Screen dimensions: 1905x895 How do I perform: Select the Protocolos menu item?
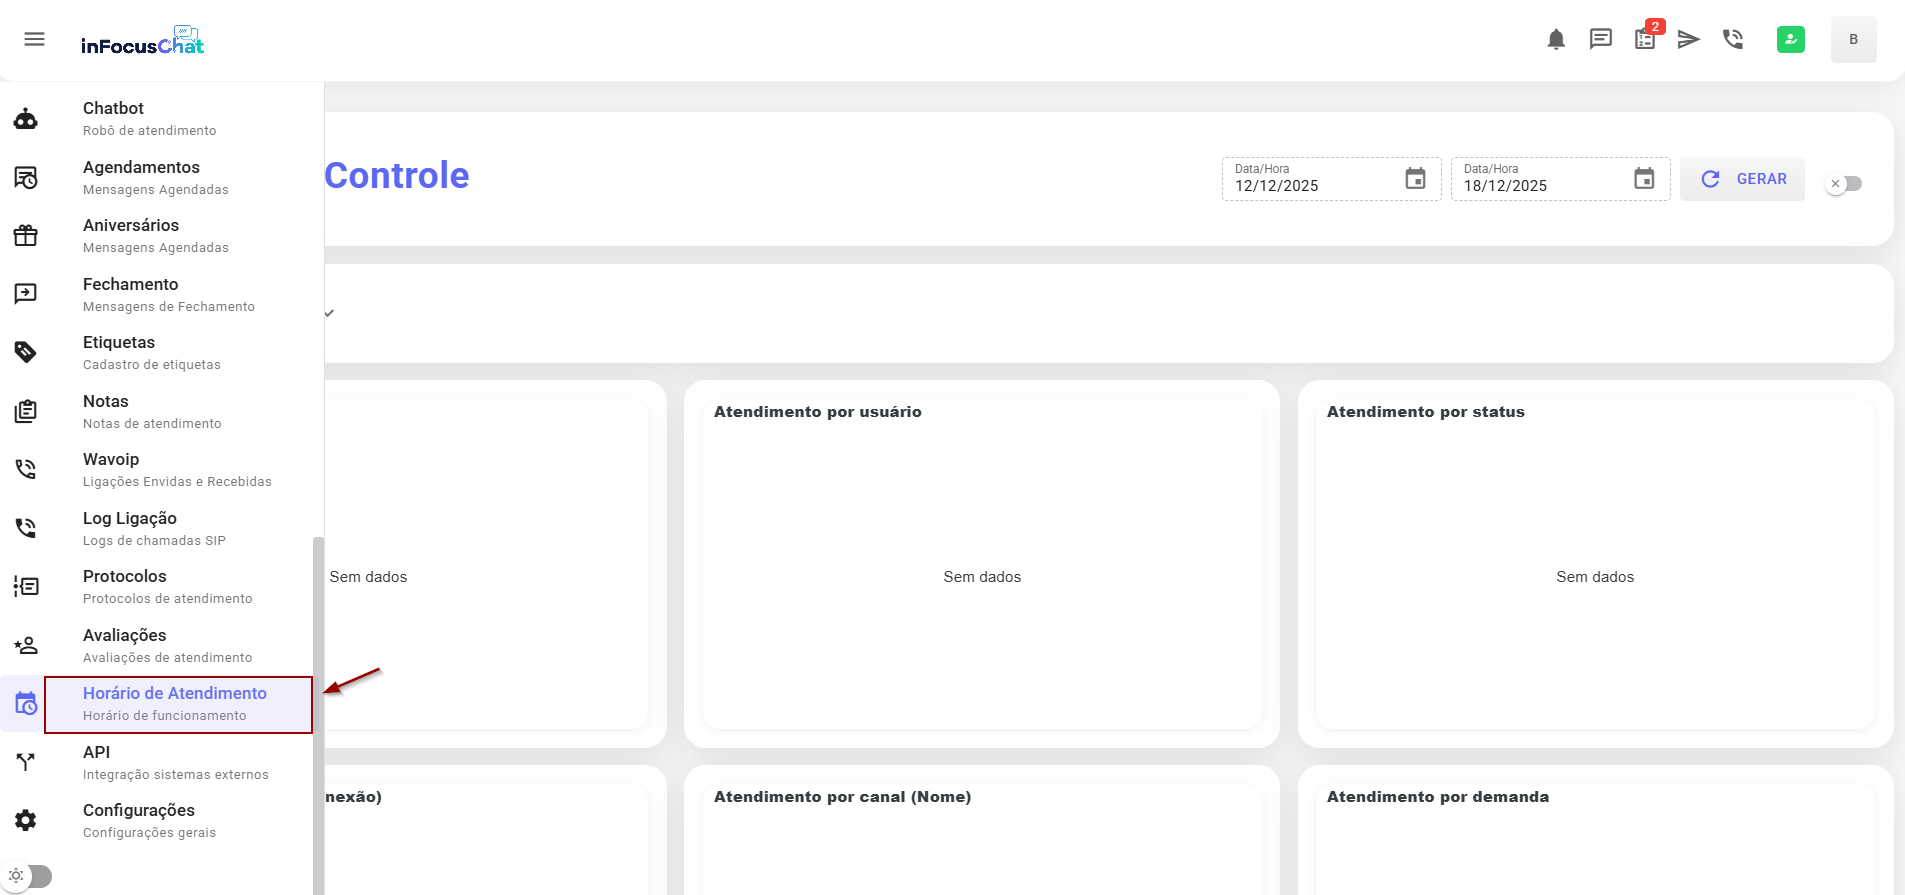pos(168,586)
